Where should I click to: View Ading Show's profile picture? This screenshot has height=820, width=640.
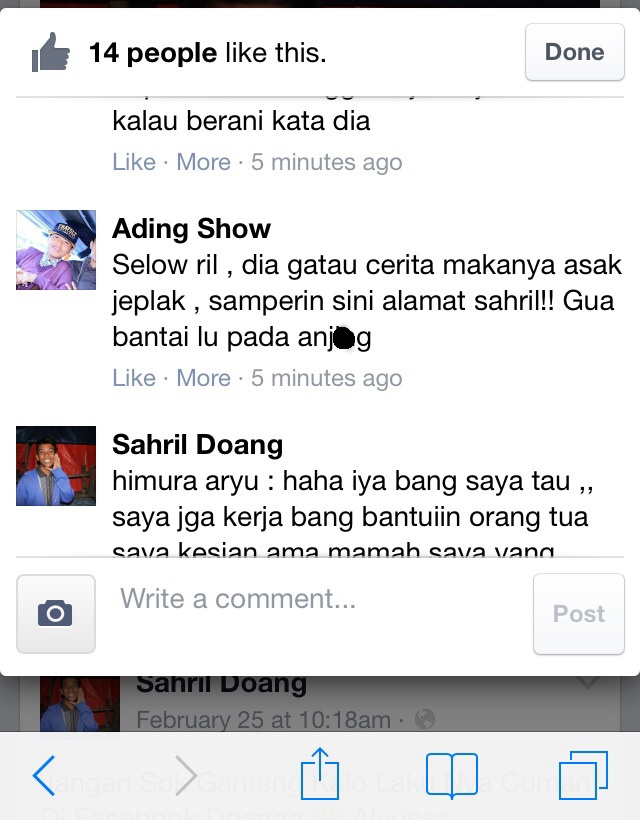pos(56,250)
